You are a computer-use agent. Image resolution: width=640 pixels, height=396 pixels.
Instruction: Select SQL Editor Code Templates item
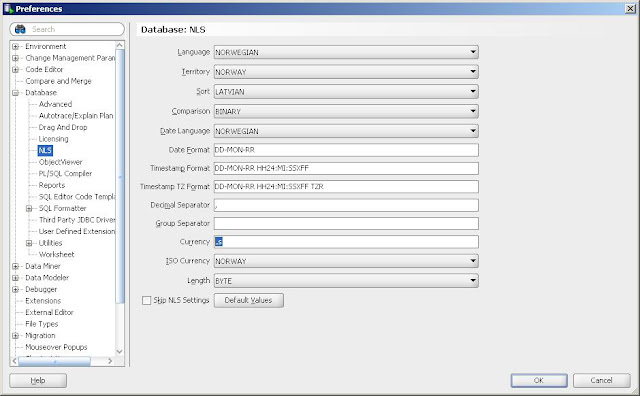[x=77, y=196]
